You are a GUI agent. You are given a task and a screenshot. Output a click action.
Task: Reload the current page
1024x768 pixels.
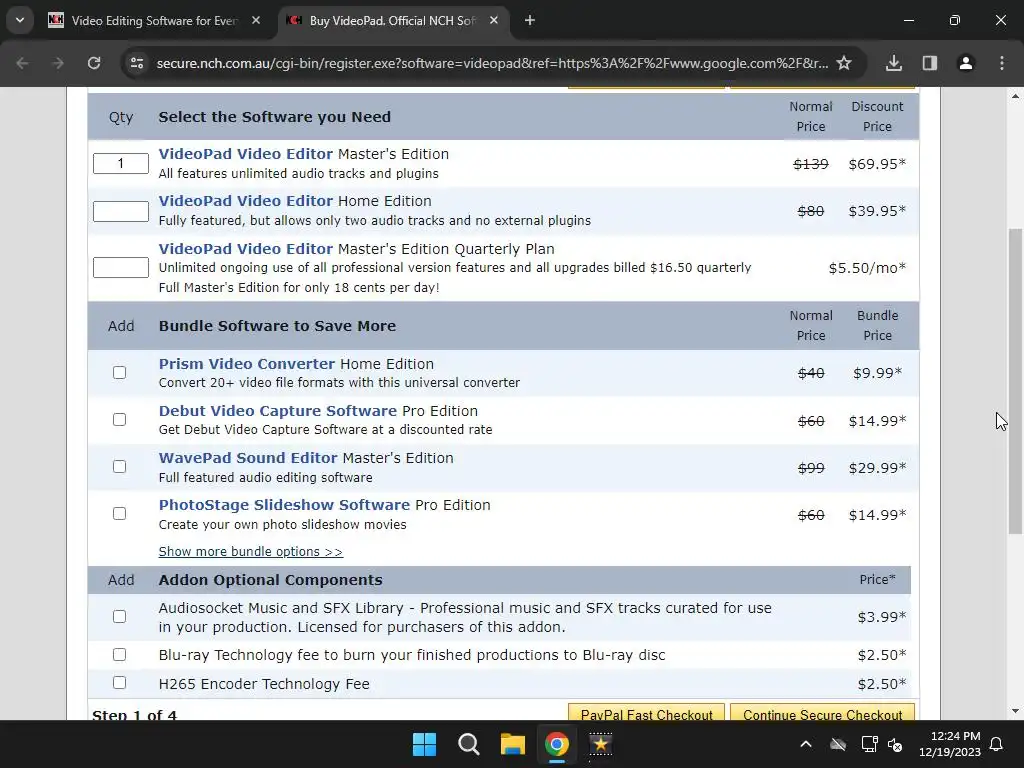[94, 63]
